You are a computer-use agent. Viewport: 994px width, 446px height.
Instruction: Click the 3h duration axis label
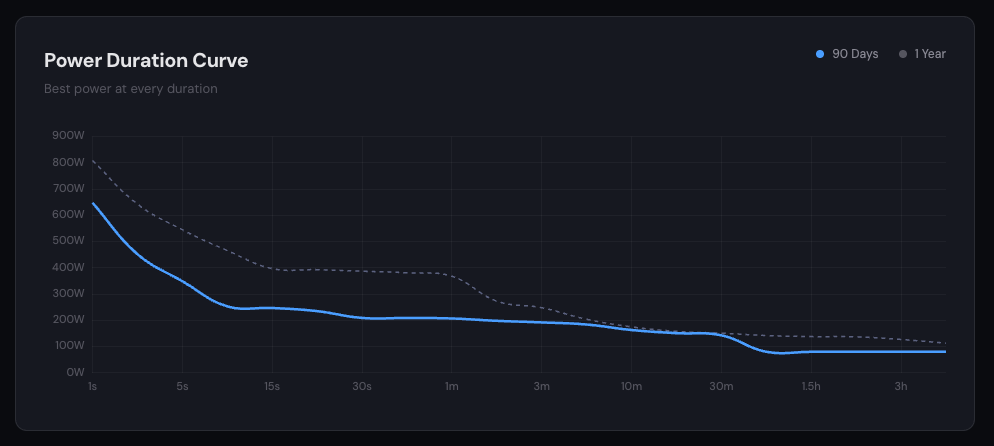point(901,386)
